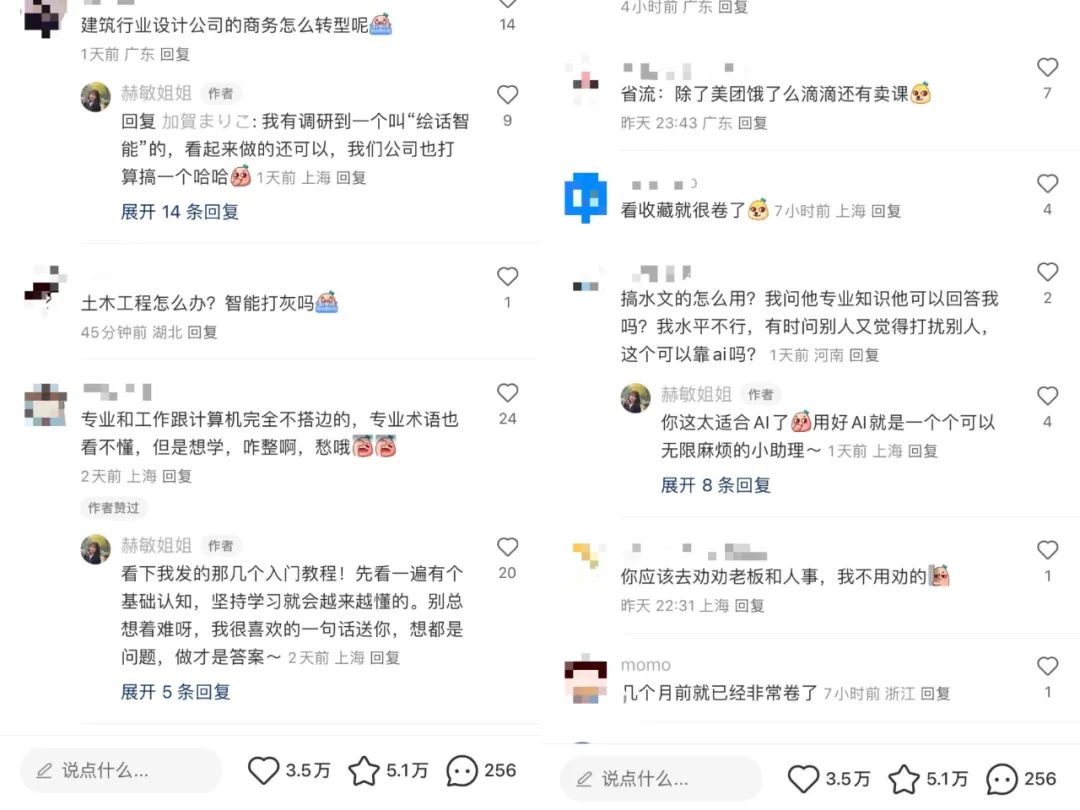Screen dimensions: 1080x810
Task: Tap the left star favorites icon 5.1万
Action: [x=364, y=771]
